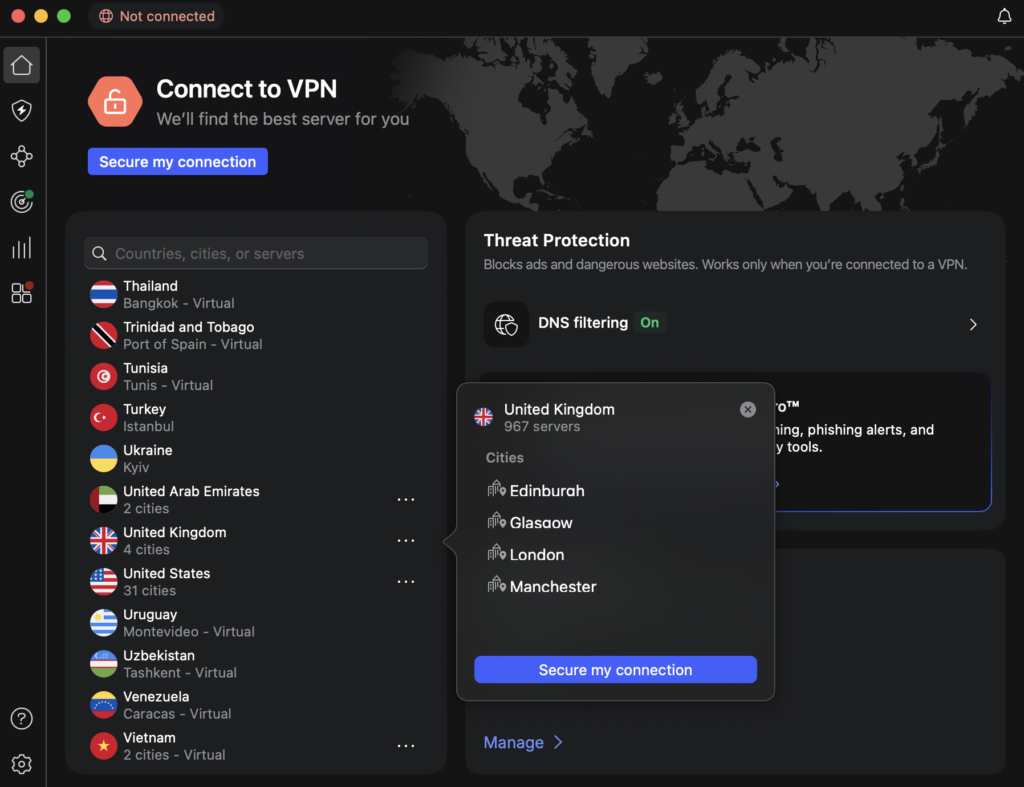Open the Home tab in sidebar
Screen dimensions: 1024x787
point(22,65)
